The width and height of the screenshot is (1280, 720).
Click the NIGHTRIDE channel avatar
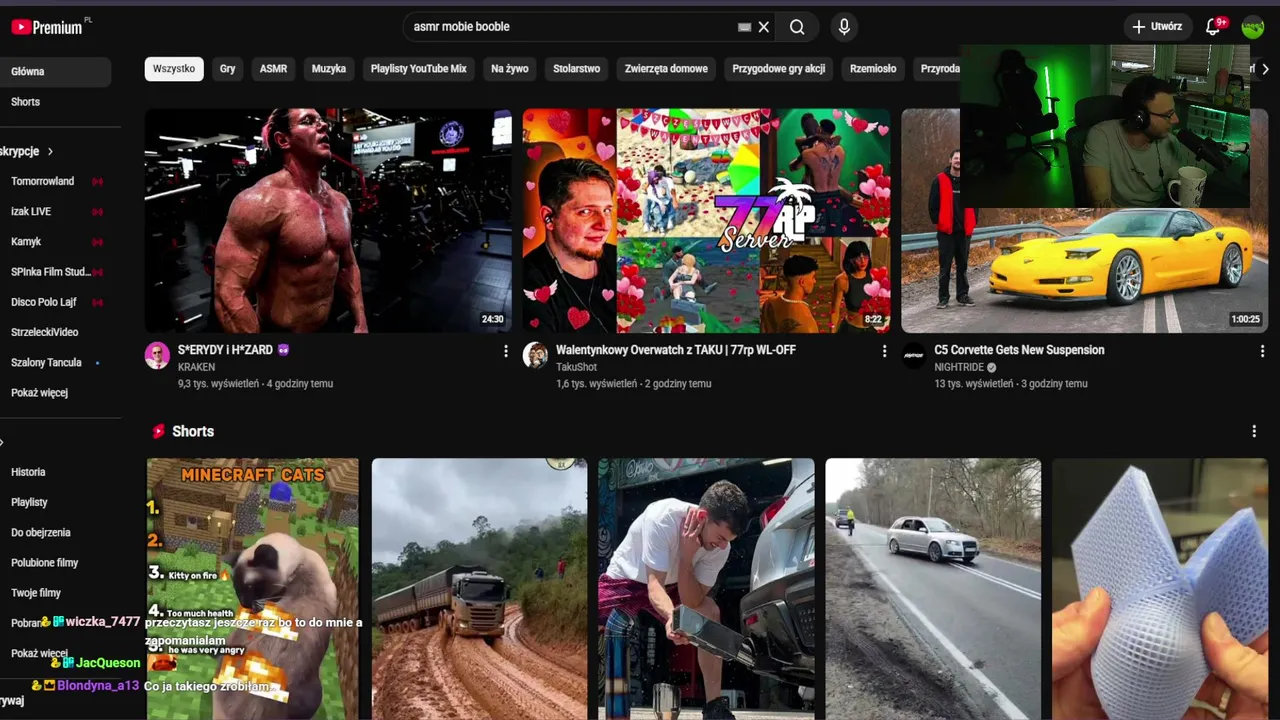[x=914, y=355]
